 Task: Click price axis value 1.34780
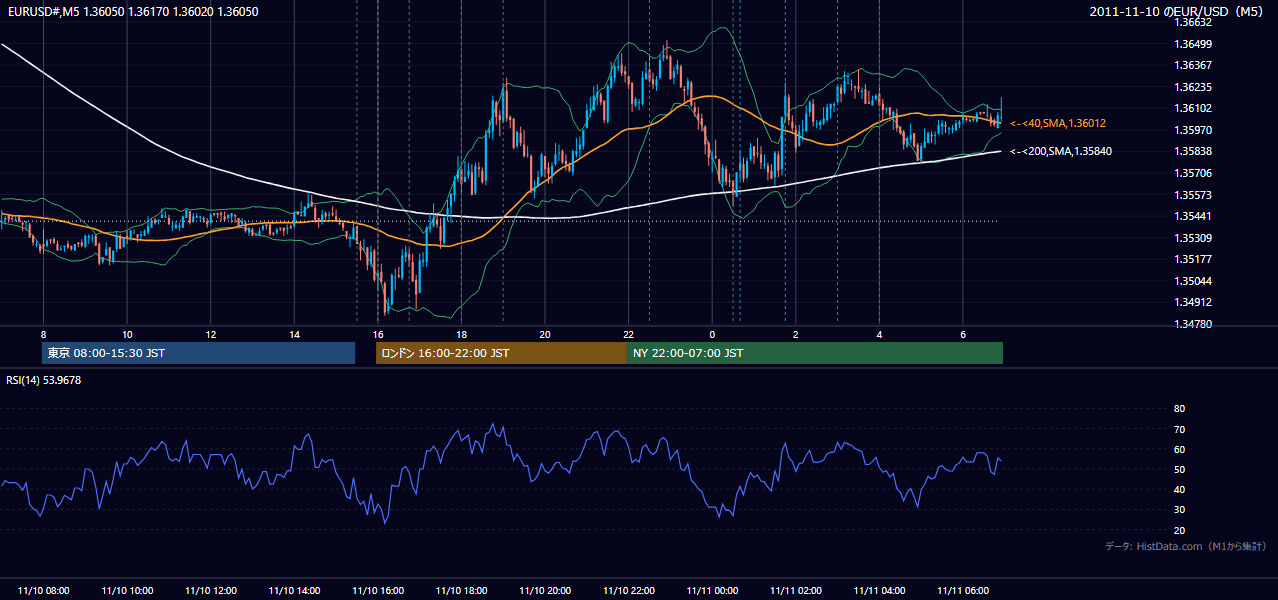pyautogui.click(x=1194, y=324)
